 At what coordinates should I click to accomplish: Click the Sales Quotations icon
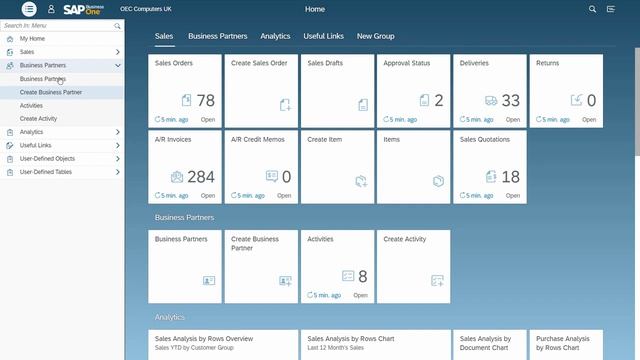(491, 176)
